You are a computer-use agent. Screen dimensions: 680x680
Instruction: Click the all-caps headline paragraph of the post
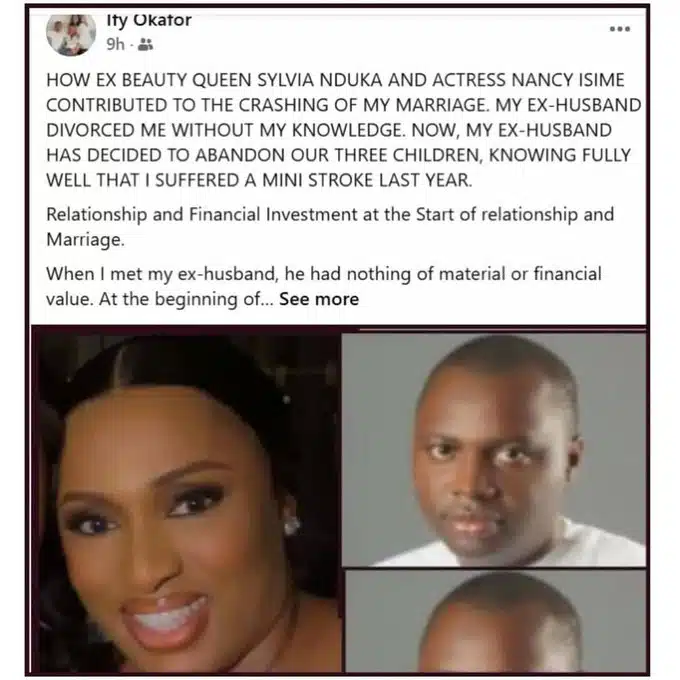[x=343, y=130]
